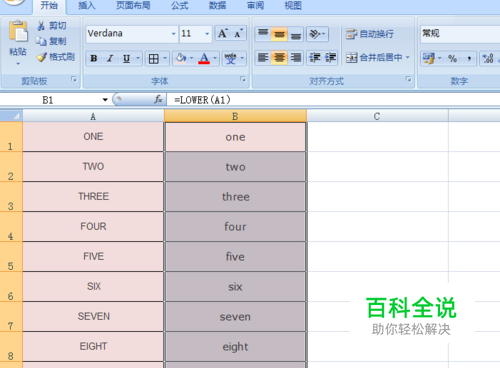Select the column B header

click(235, 116)
